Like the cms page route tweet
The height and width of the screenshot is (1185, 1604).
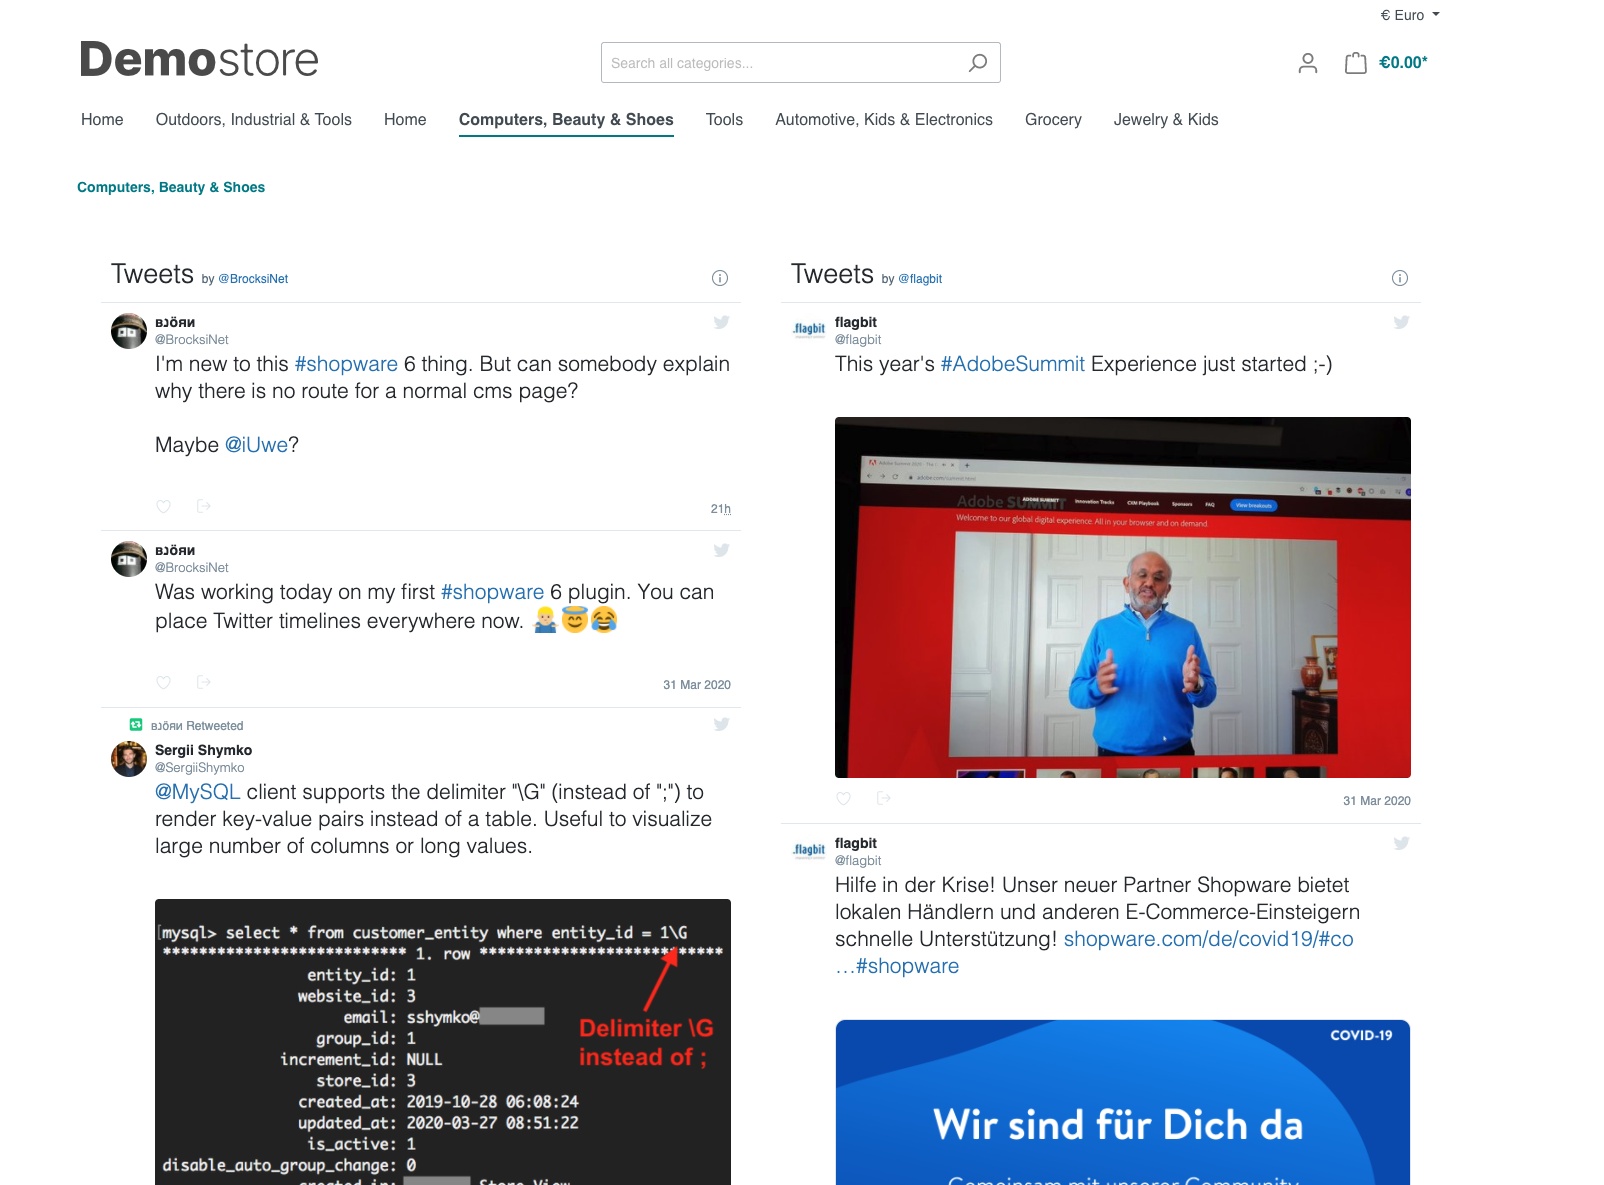(164, 507)
